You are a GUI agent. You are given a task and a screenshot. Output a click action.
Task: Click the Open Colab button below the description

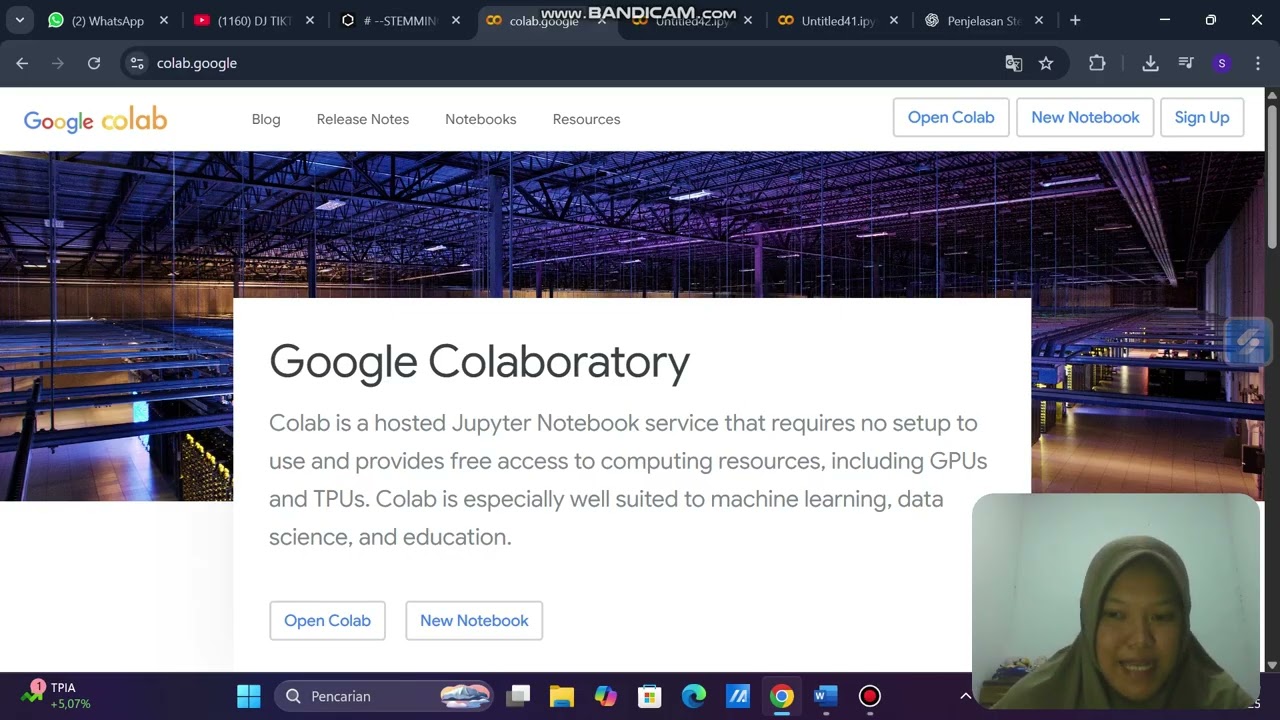327,620
